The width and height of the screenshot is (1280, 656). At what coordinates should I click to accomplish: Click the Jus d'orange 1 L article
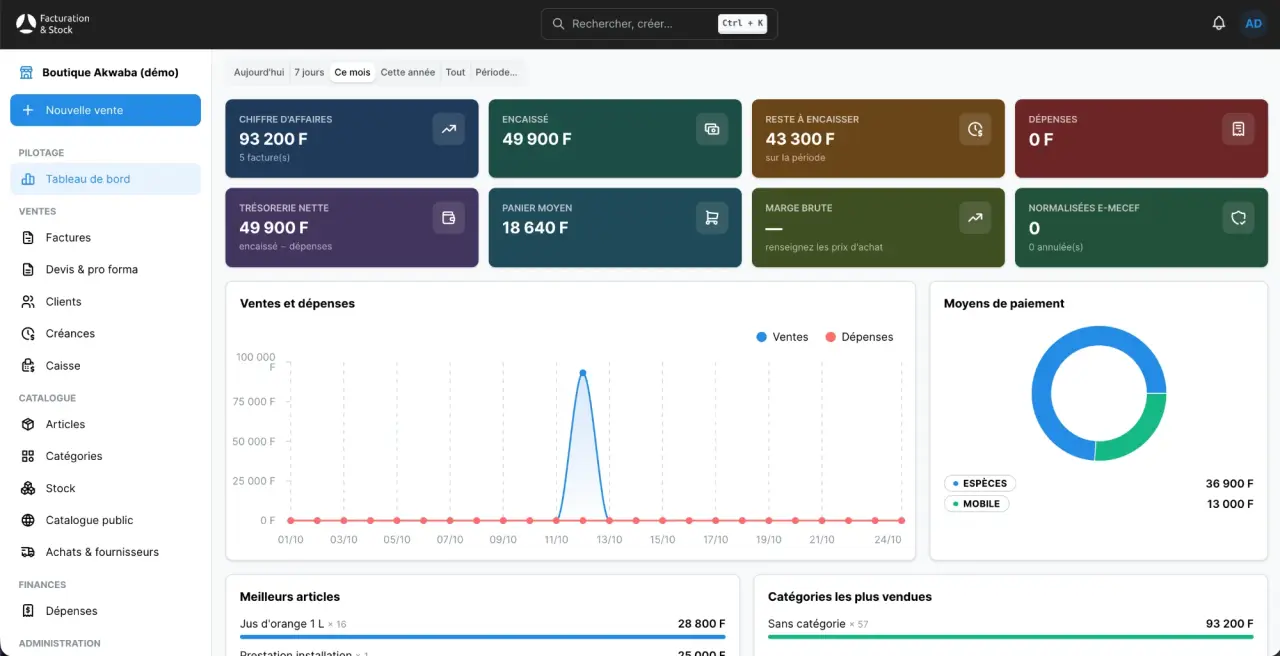pos(281,624)
